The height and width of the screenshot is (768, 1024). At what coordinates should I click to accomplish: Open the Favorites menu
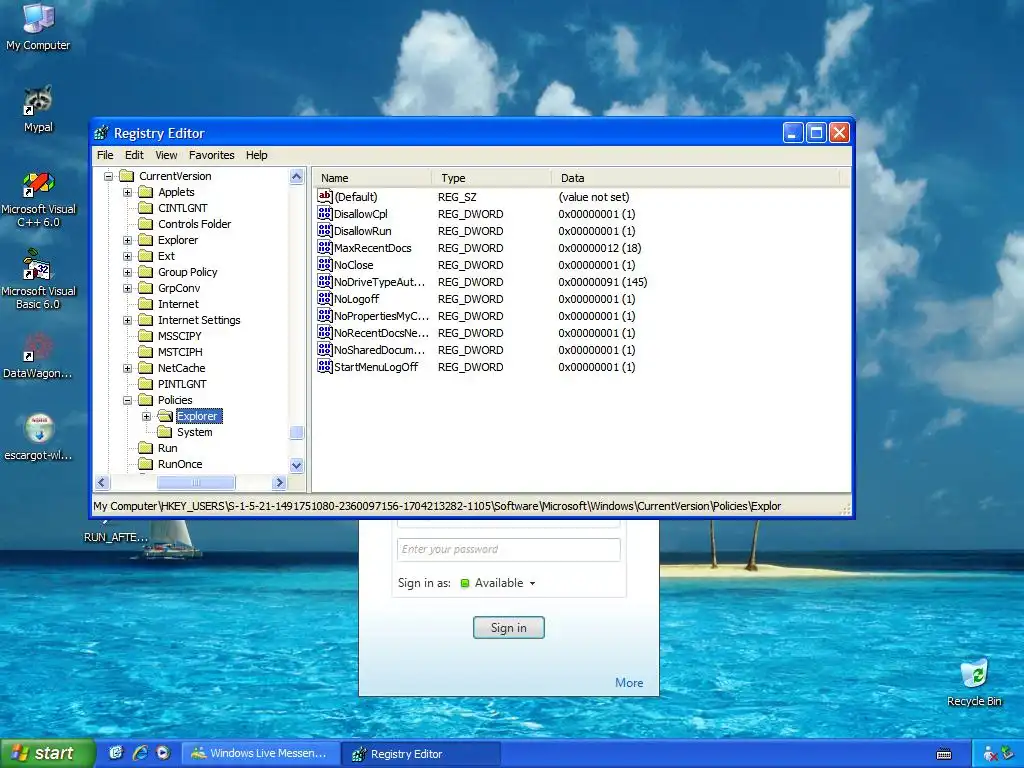(x=212, y=155)
